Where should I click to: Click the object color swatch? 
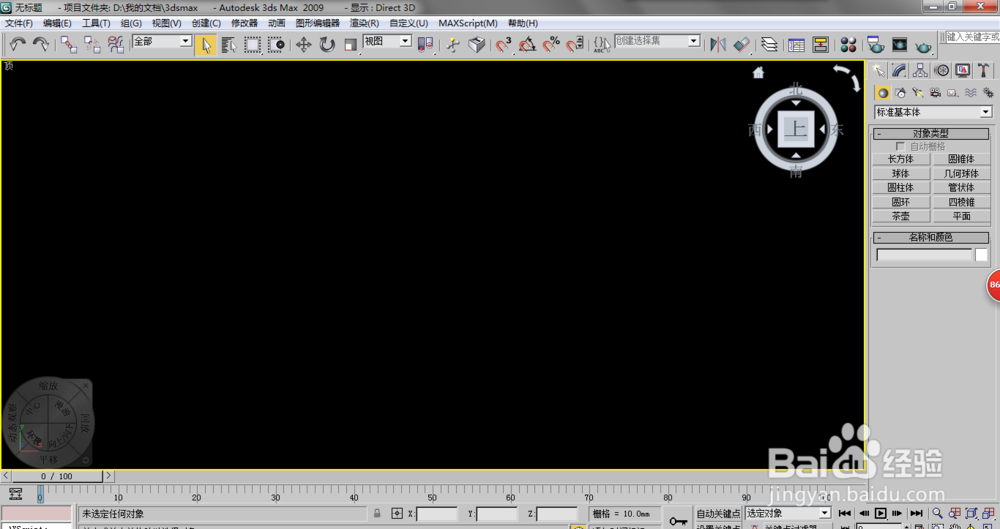982,255
